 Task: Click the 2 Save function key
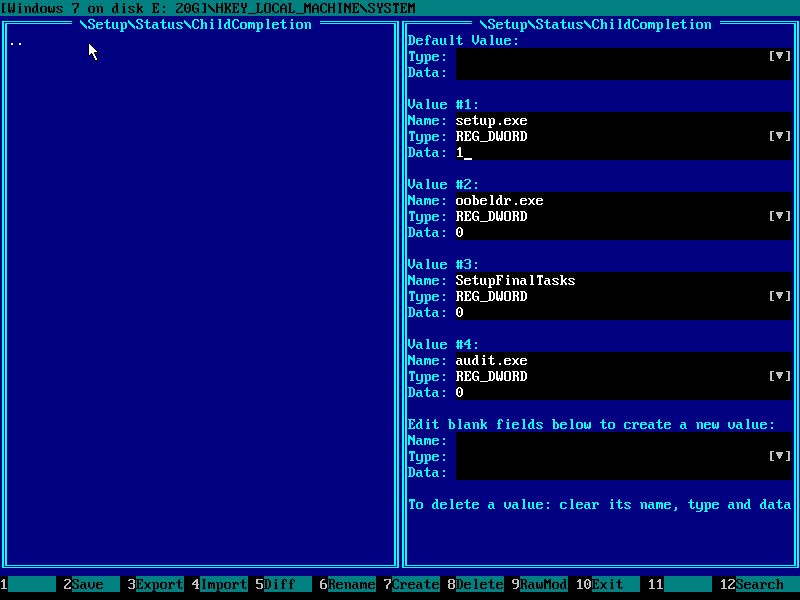91,584
